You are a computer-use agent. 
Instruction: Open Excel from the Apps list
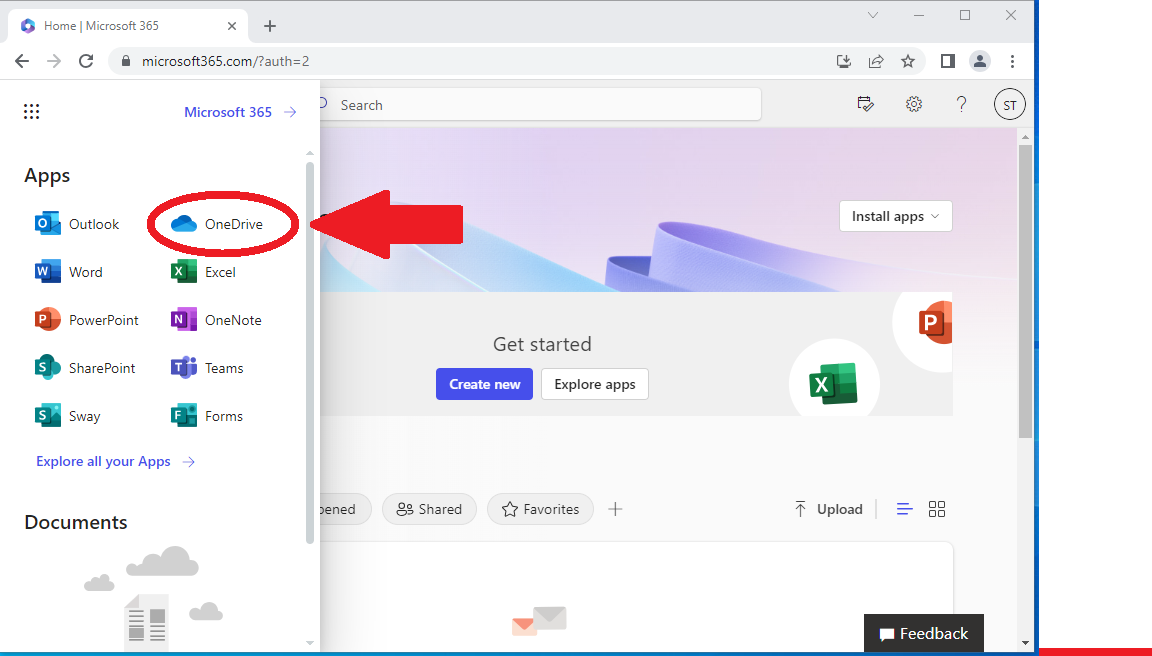204,272
